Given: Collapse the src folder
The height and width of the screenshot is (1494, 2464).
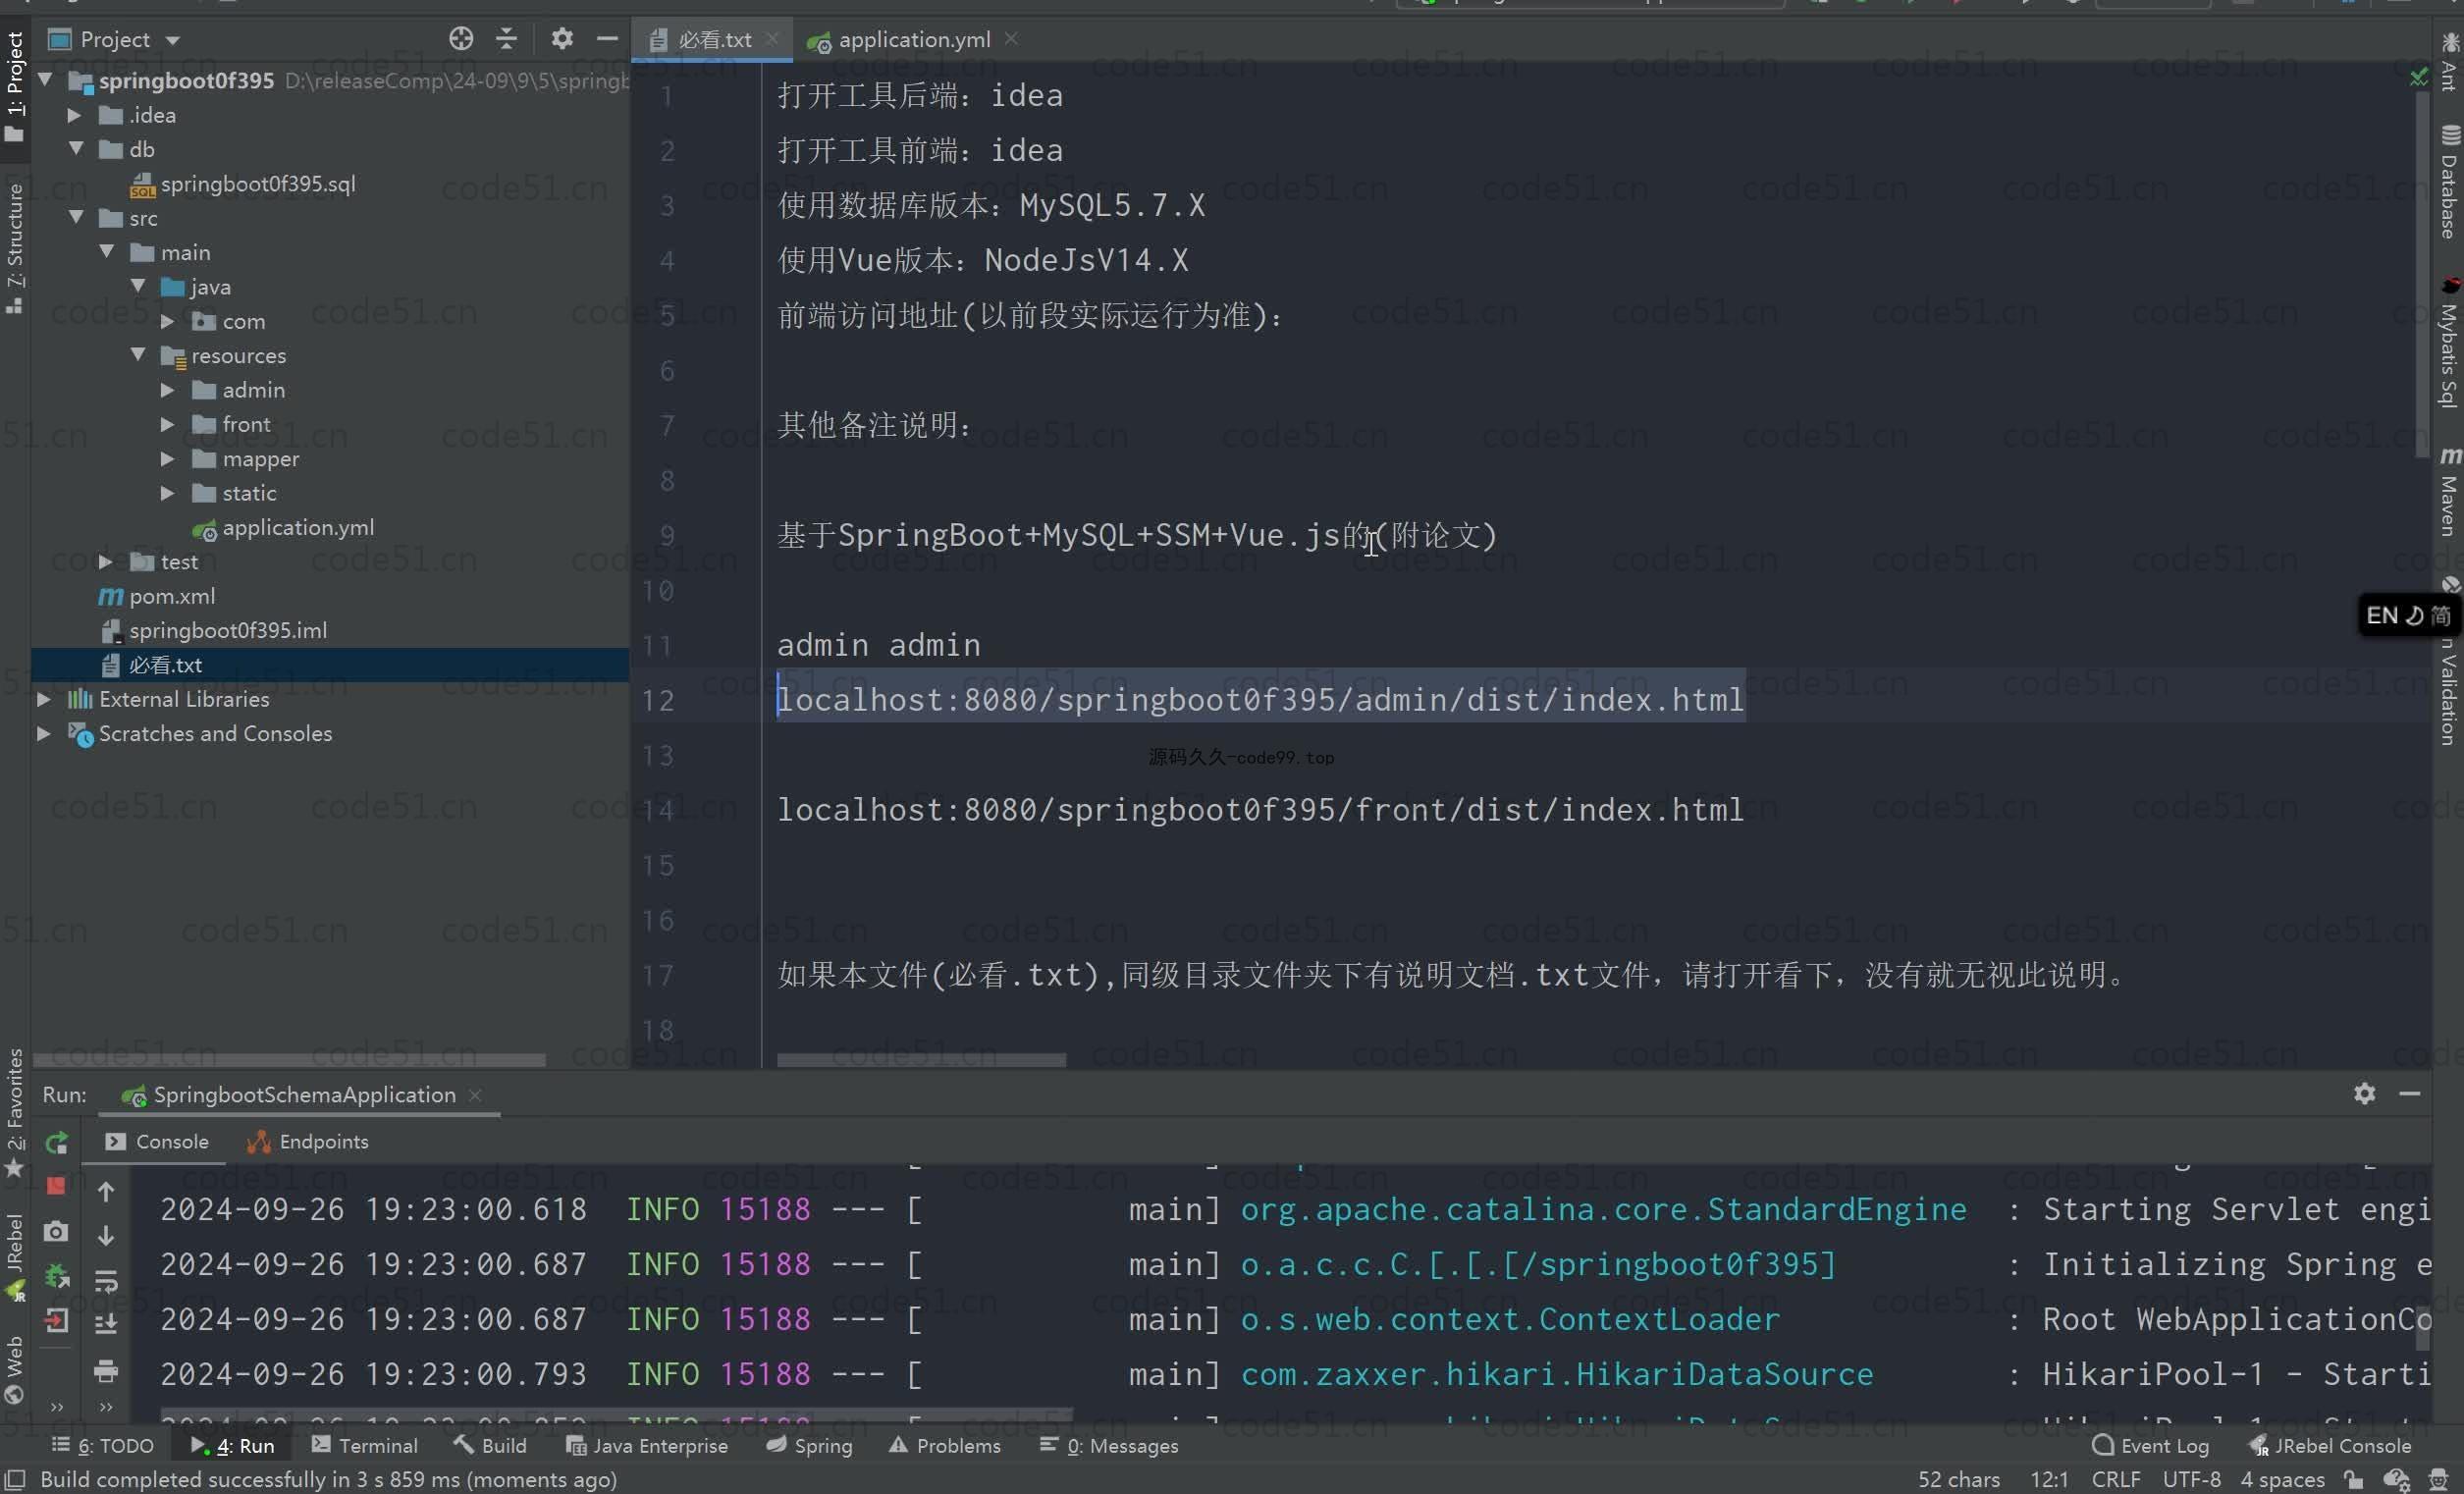Looking at the screenshot, I should click(x=75, y=217).
